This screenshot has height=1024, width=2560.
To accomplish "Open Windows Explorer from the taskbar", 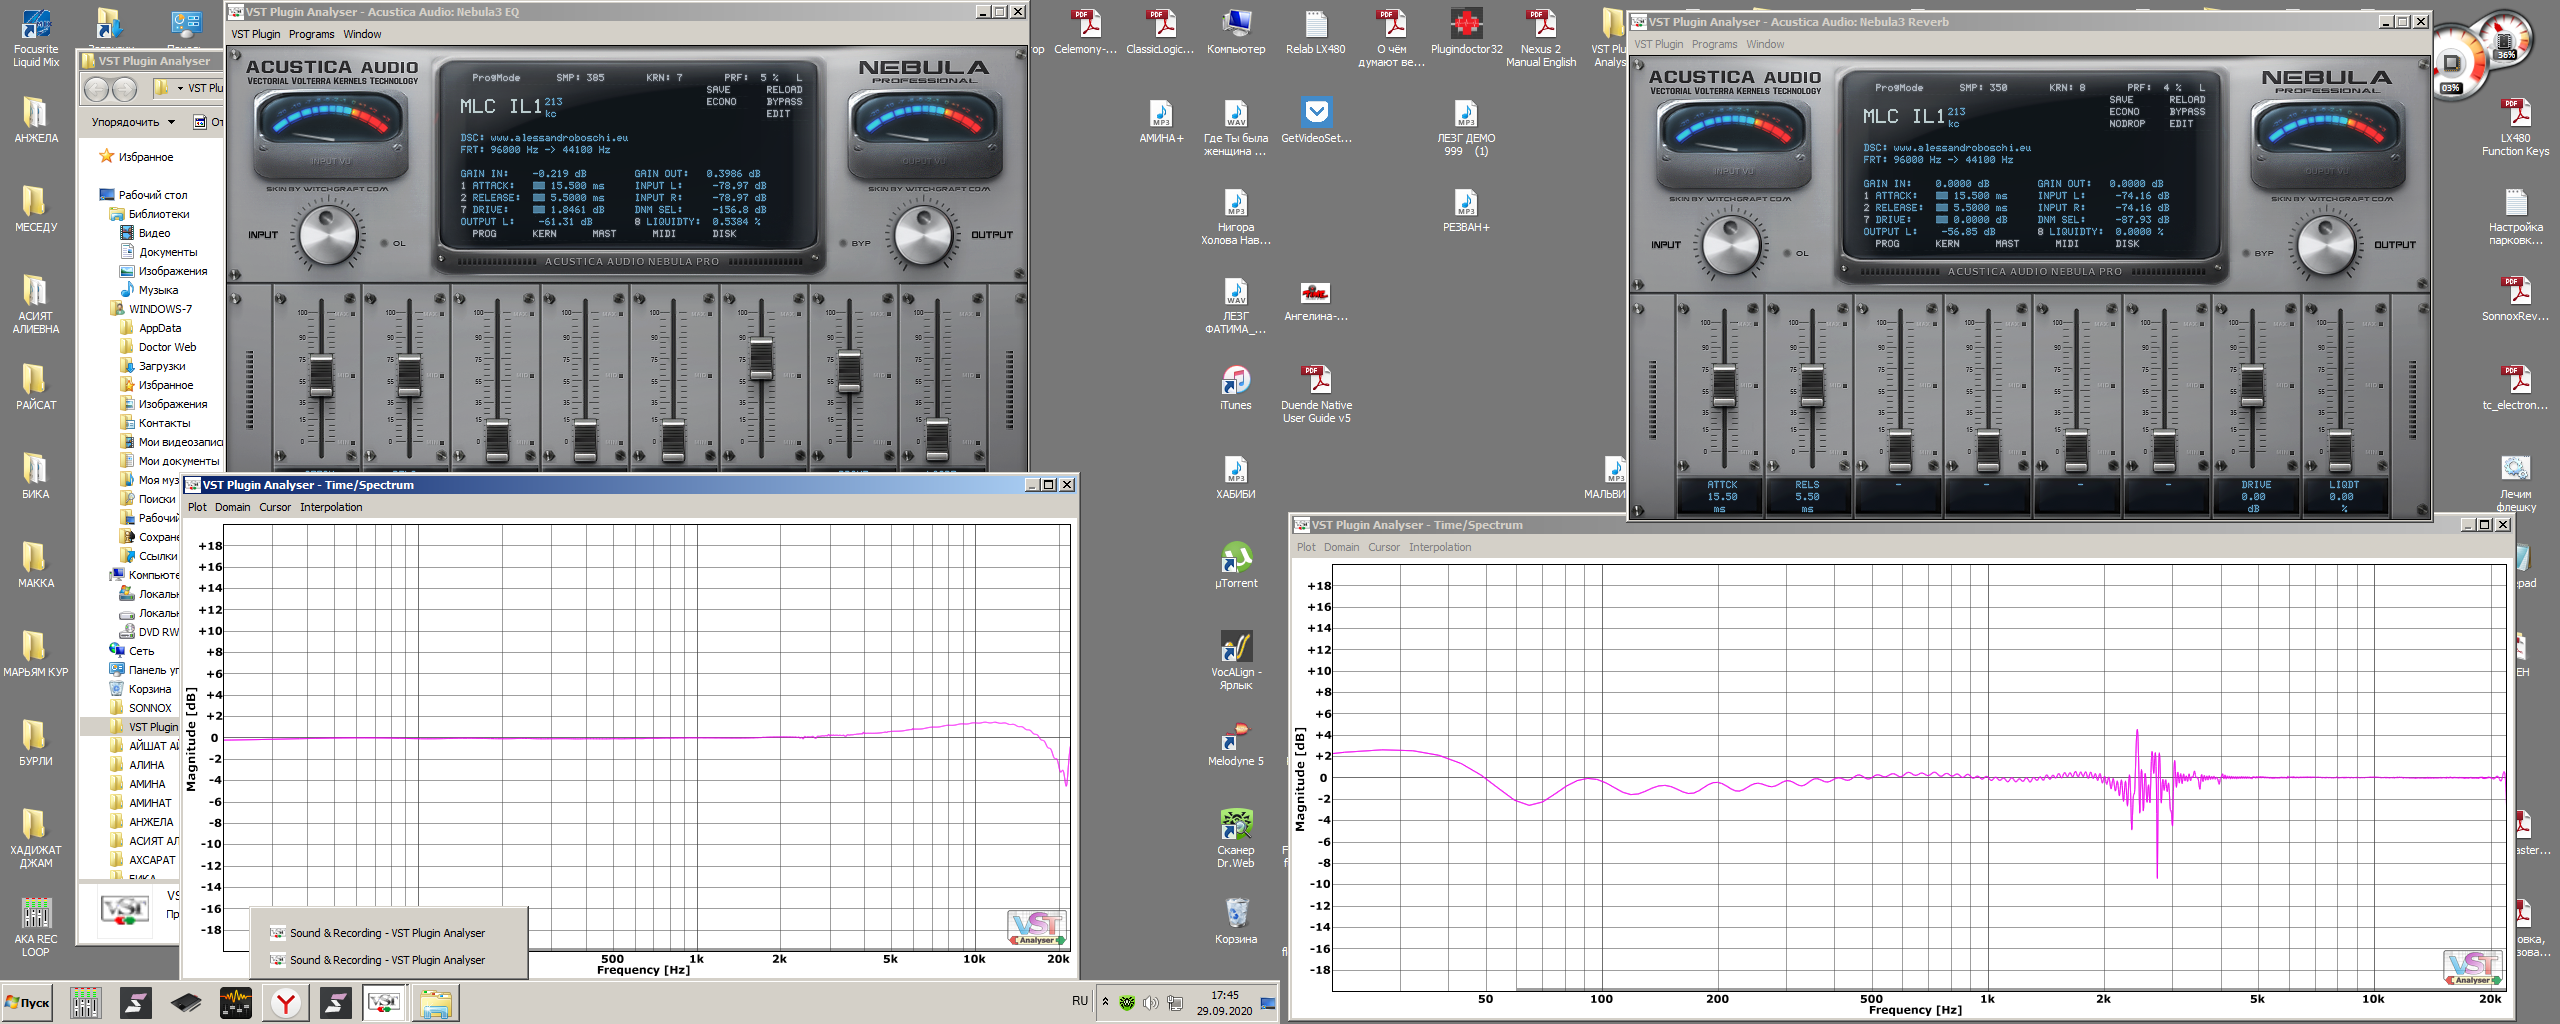I will point(436,1003).
